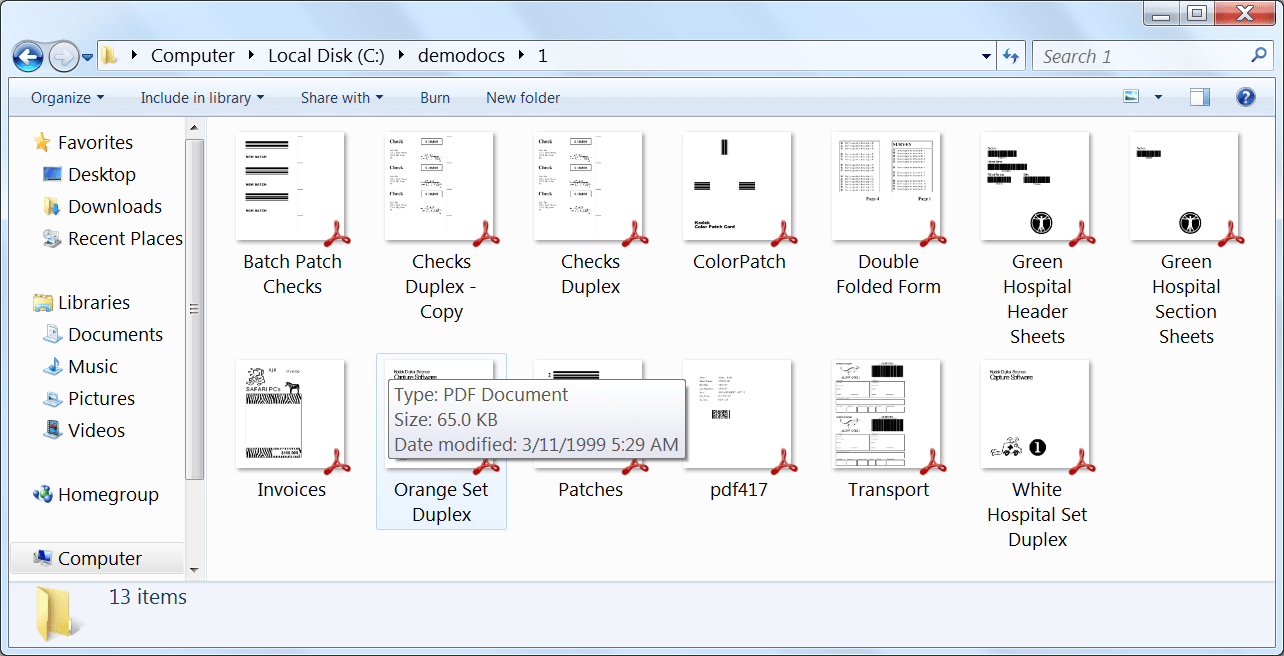Screen dimensions: 1284x656
Task: Open the Include in library menu
Action: (x=201, y=97)
